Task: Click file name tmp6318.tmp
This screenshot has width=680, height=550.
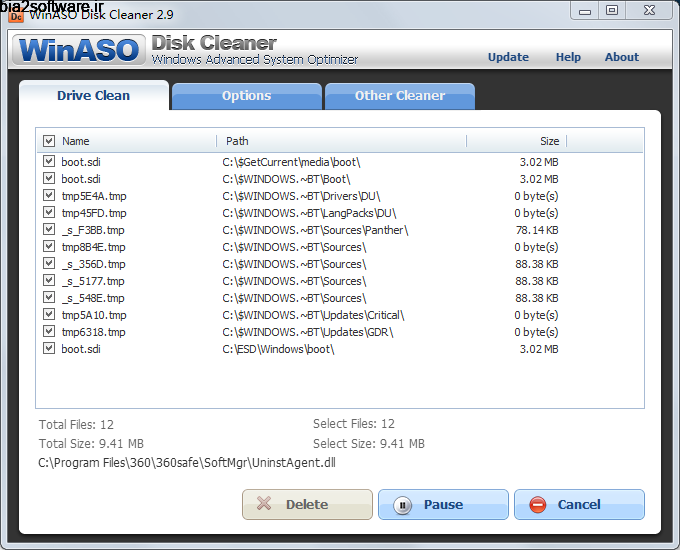Action: [x=94, y=332]
